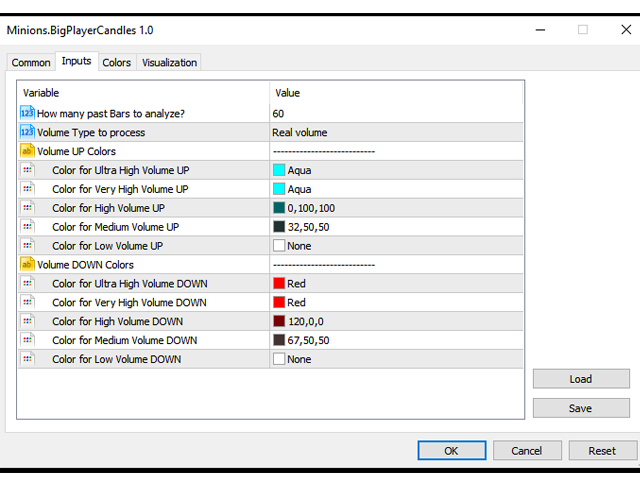Save the current inputs to file

[581, 408]
